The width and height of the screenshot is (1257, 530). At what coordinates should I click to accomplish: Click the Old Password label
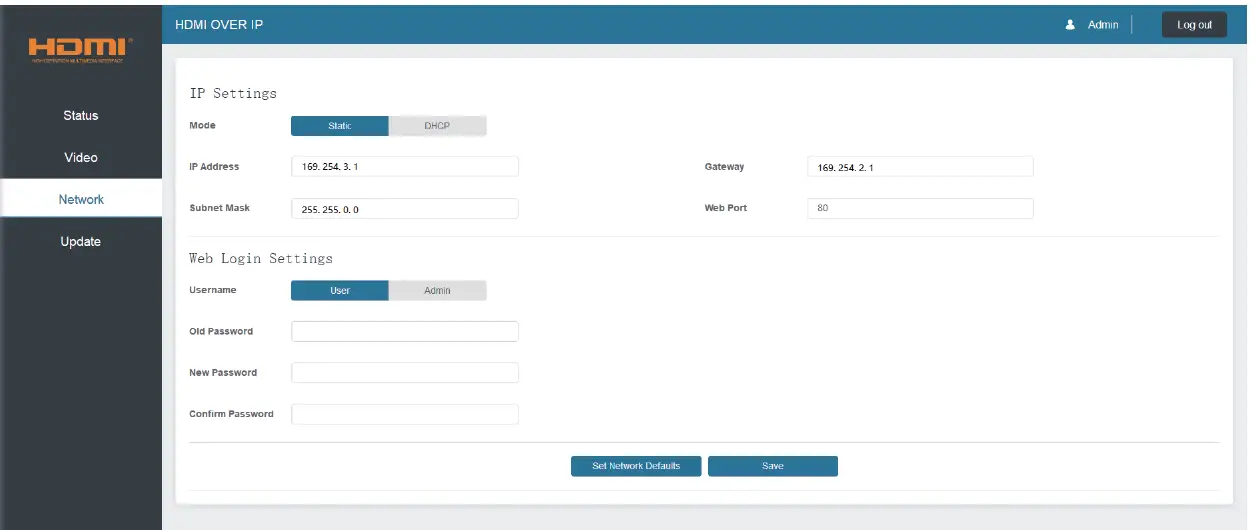221,331
